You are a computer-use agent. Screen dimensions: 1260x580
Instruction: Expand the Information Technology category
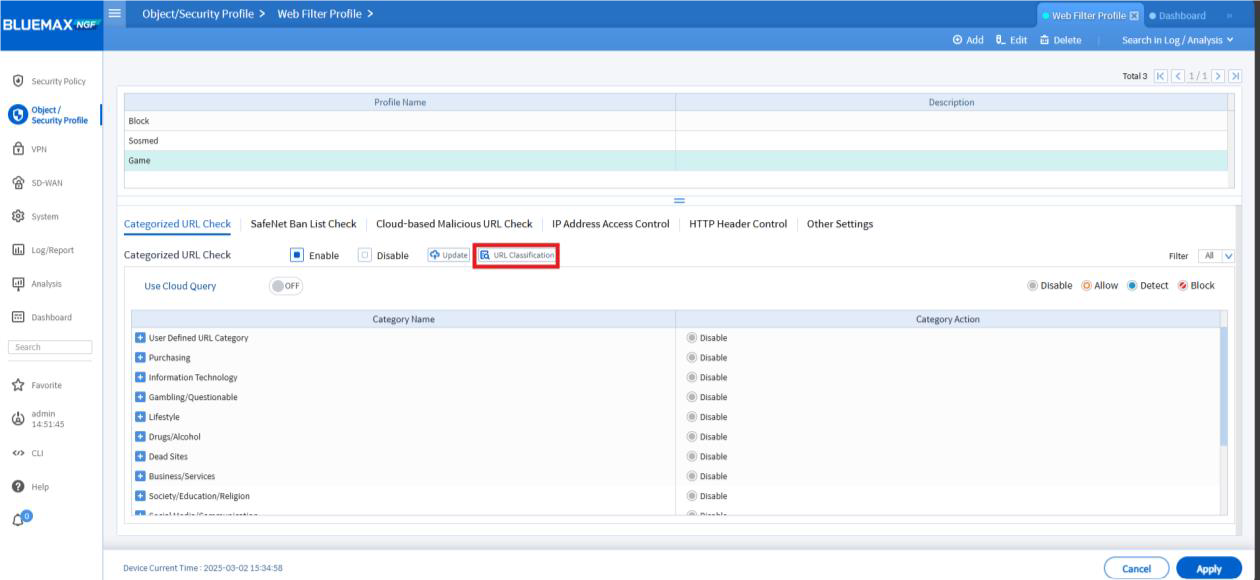click(x=140, y=378)
